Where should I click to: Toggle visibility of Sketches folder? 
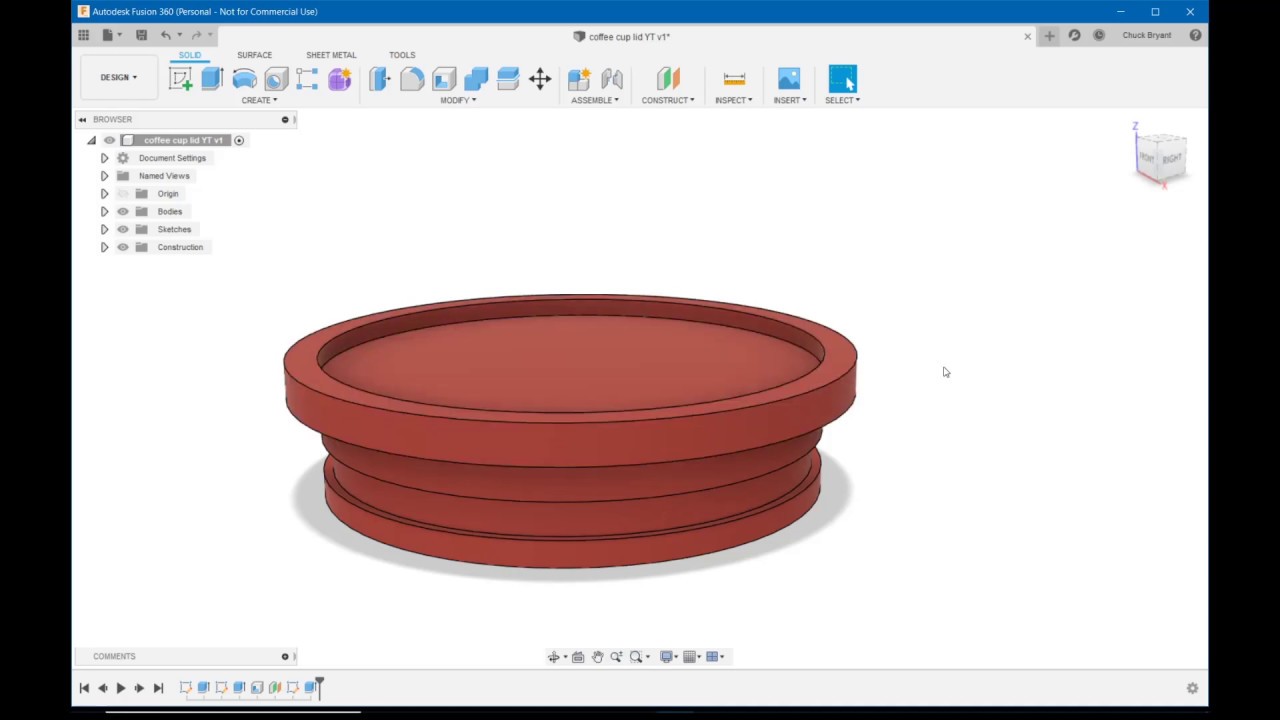(123, 229)
